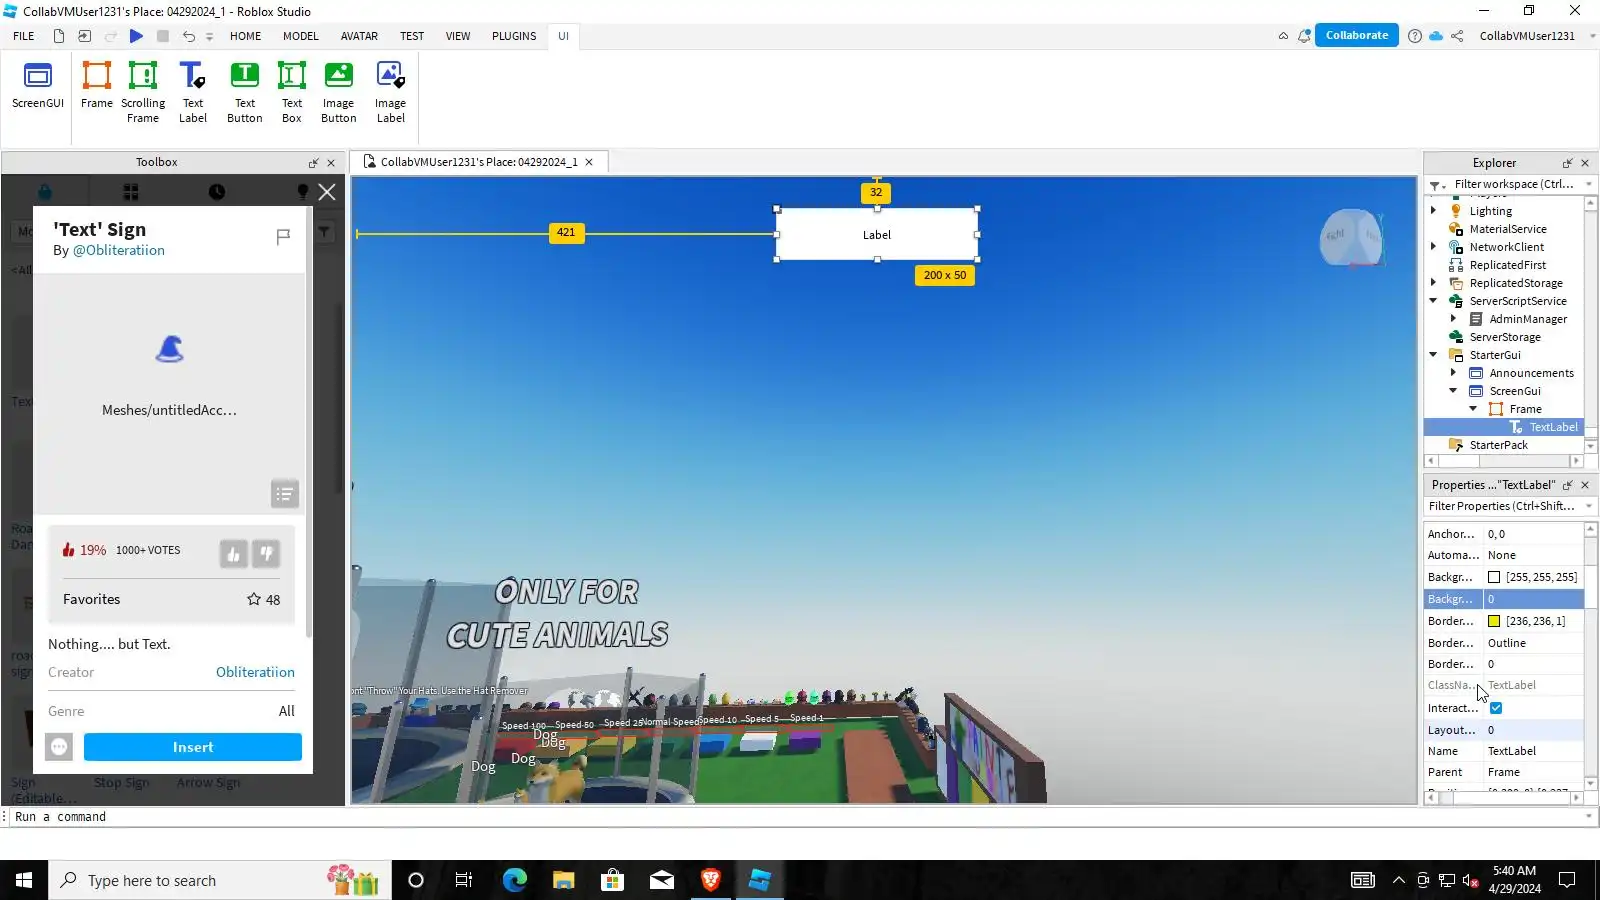
Task: Close the asset preview popup
Action: (x=327, y=192)
